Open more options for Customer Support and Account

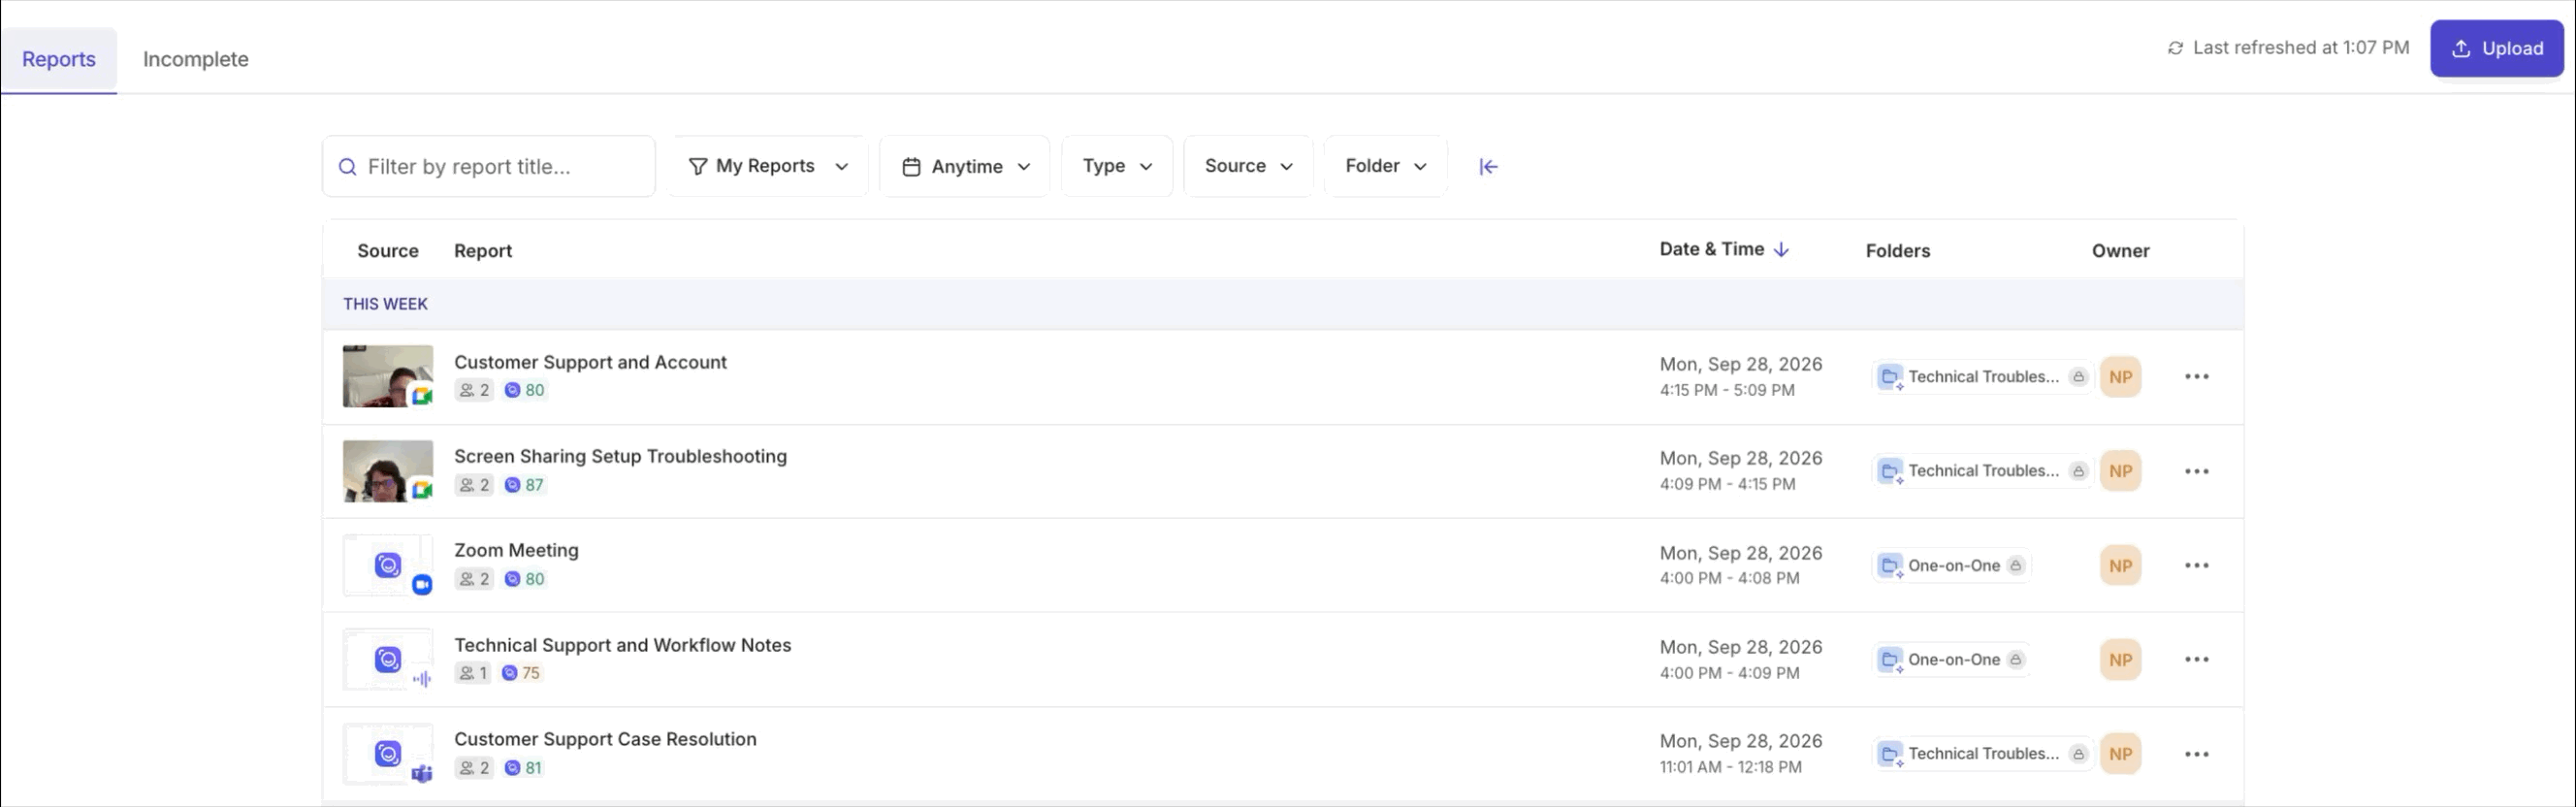[x=2197, y=377]
